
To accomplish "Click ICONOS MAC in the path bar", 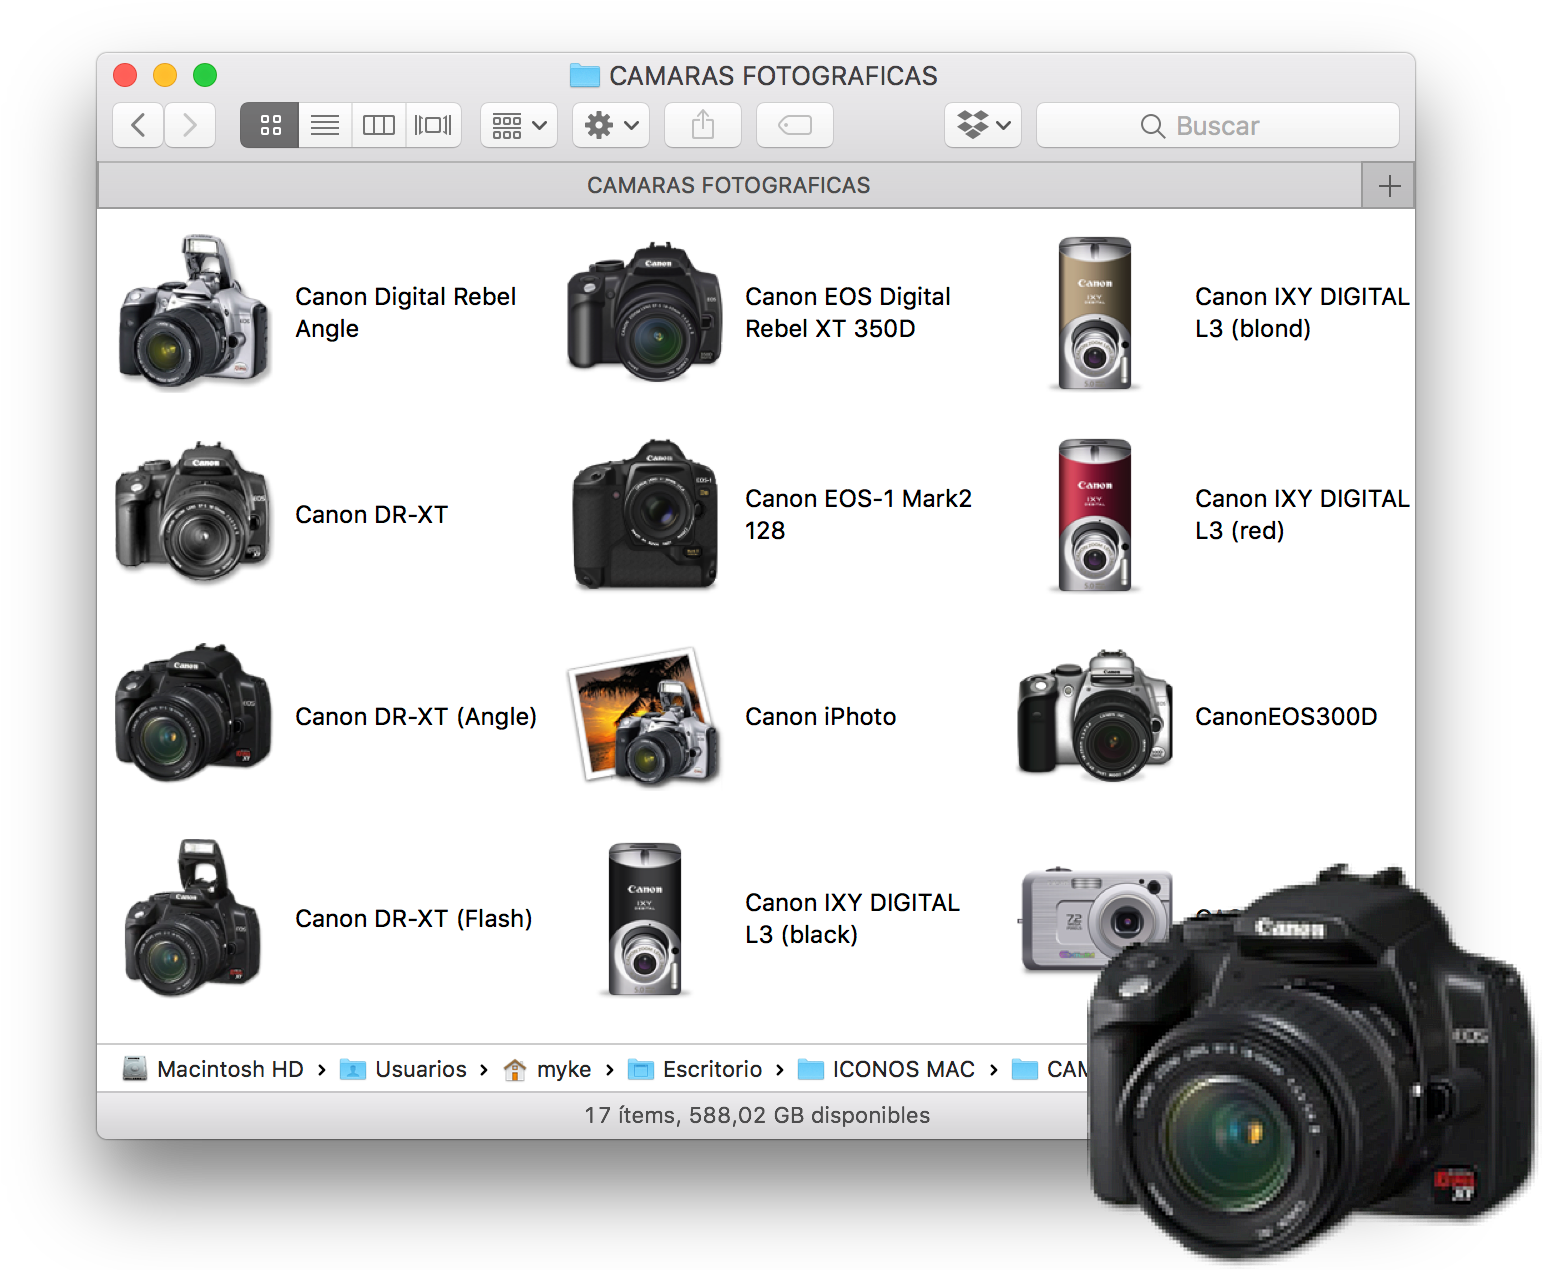I will pyautogui.click(x=886, y=1069).
